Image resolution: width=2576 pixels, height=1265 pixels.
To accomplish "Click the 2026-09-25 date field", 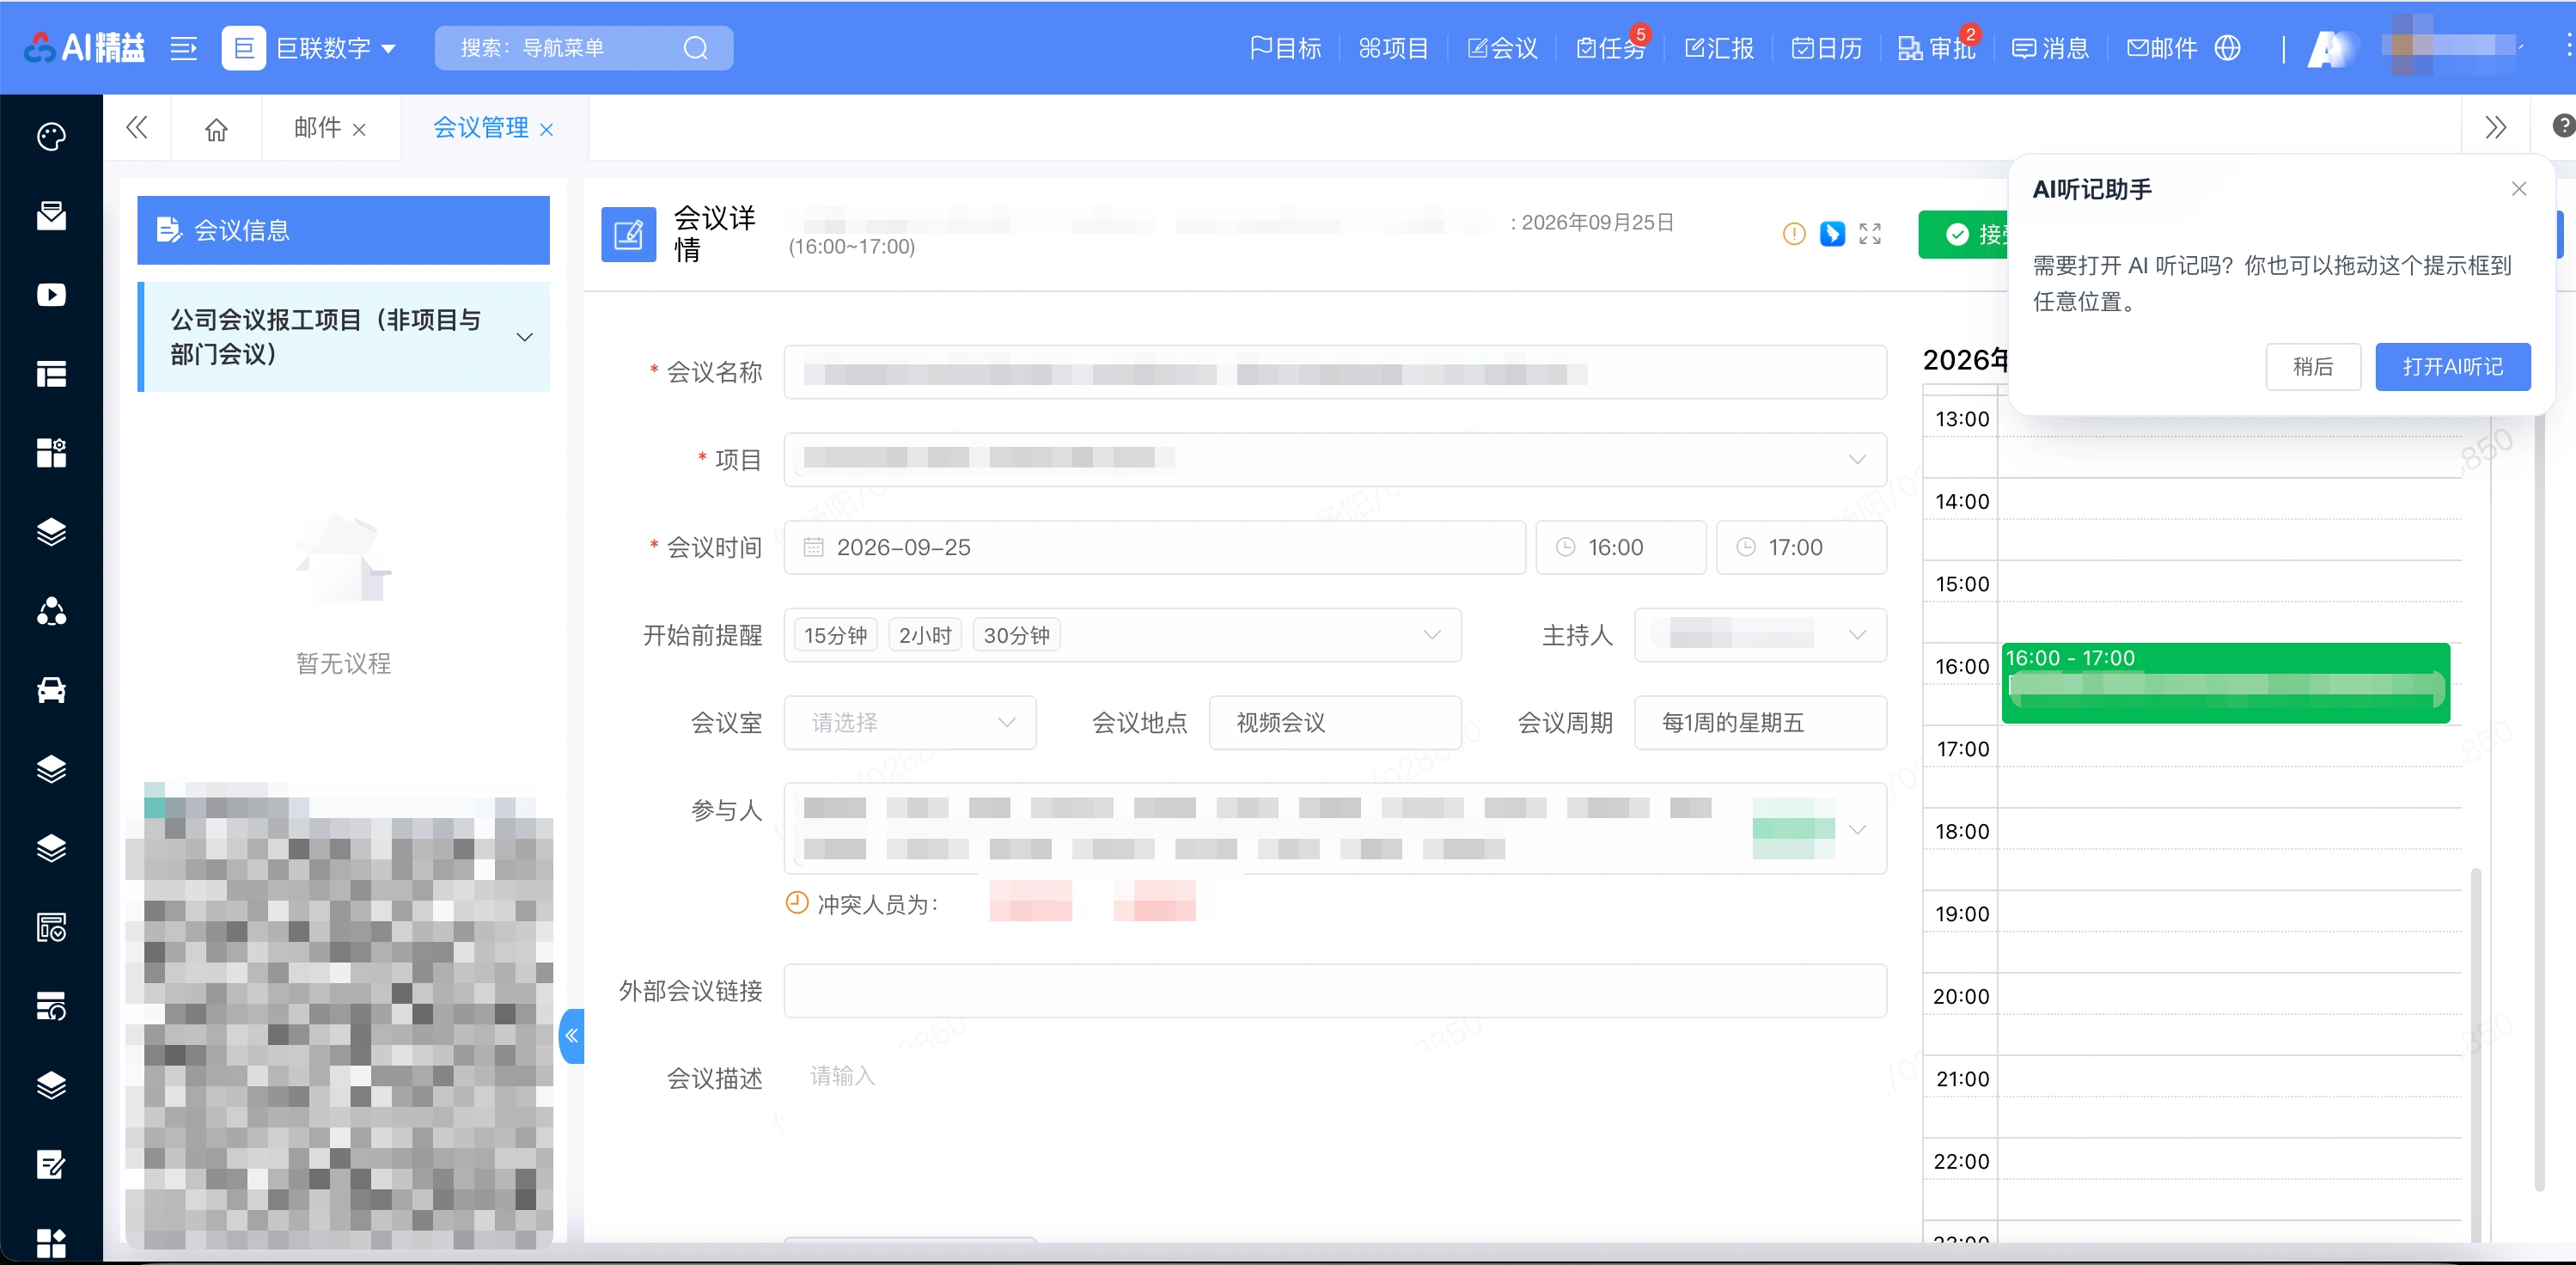I will click(1154, 547).
